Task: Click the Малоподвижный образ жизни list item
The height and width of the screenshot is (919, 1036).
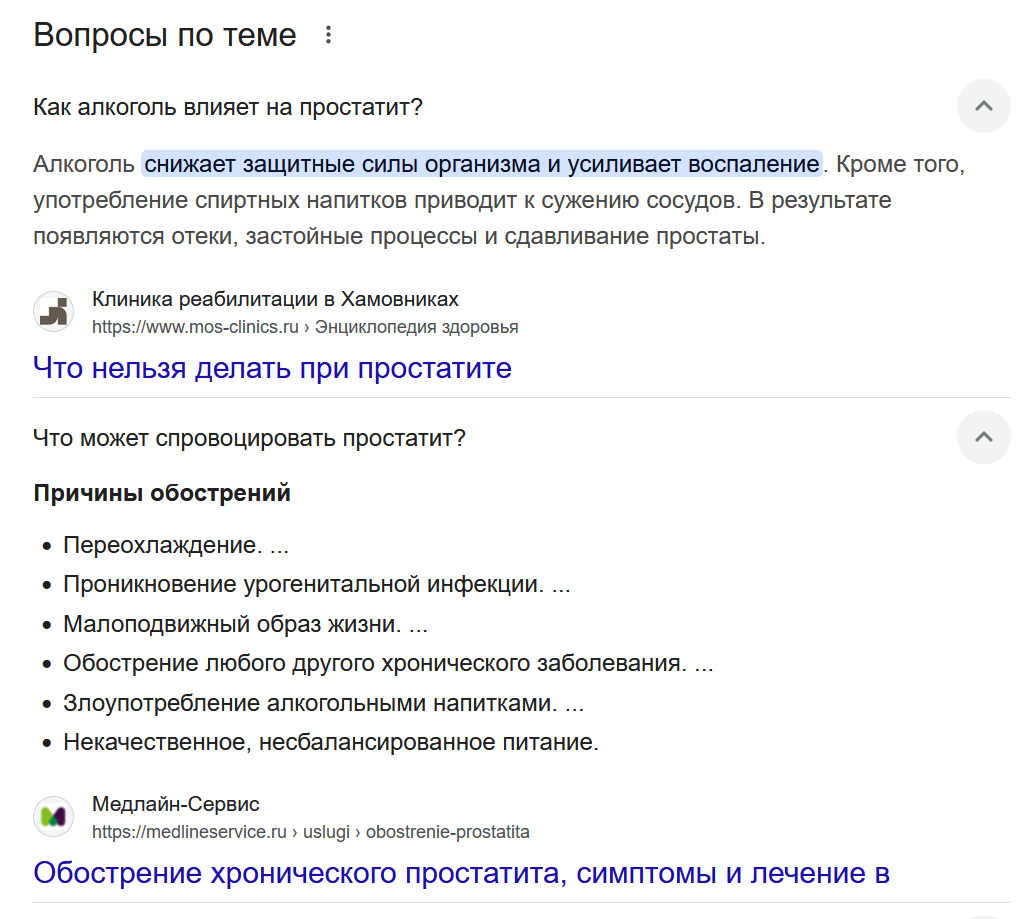Action: (245, 624)
